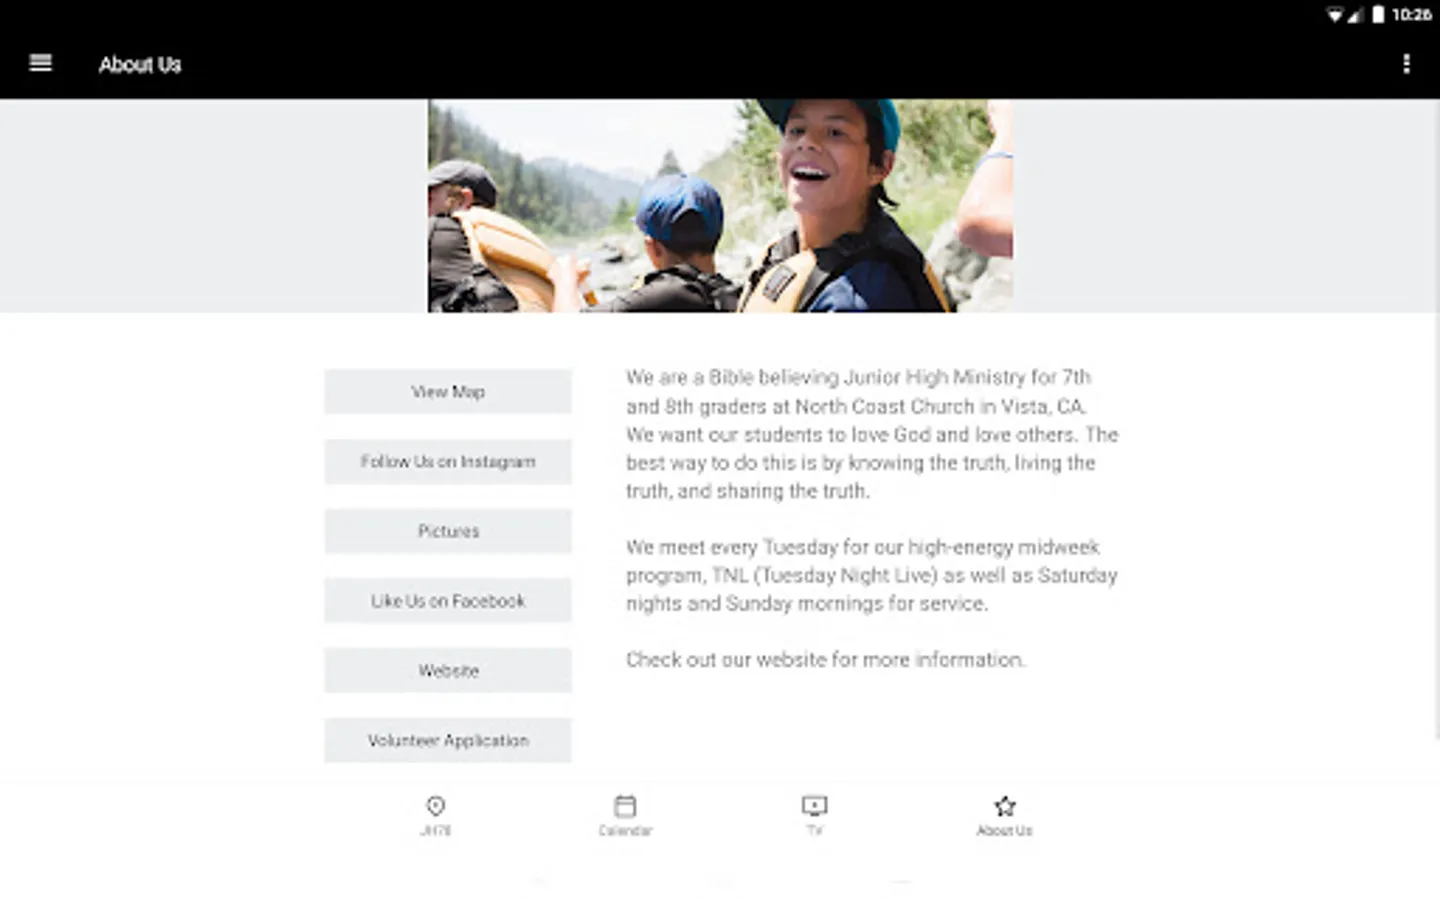The image size is (1440, 900).
Task: Open the Volunteer Application button
Action: tap(448, 741)
